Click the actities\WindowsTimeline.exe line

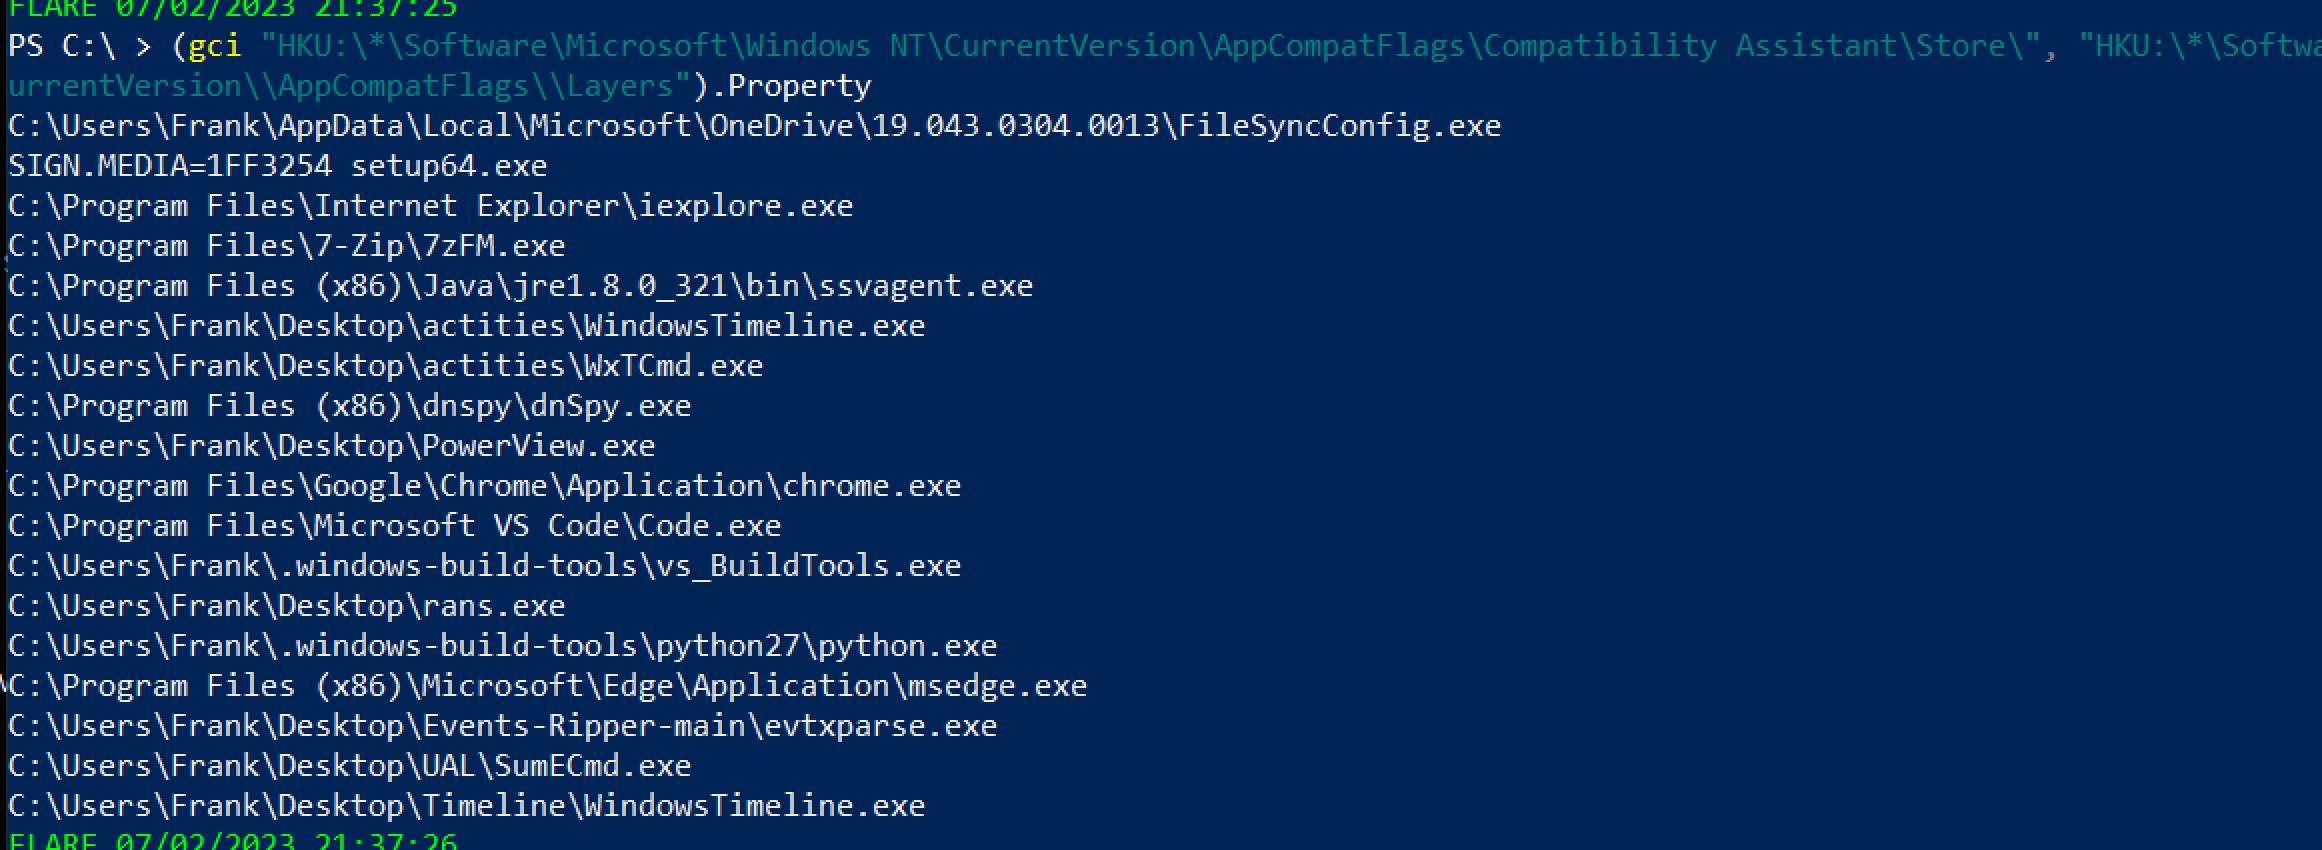tap(466, 326)
